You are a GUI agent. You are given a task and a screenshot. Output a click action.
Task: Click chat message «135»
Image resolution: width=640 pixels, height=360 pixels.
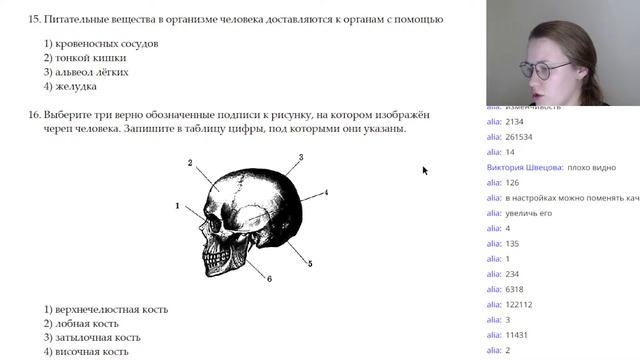point(512,244)
